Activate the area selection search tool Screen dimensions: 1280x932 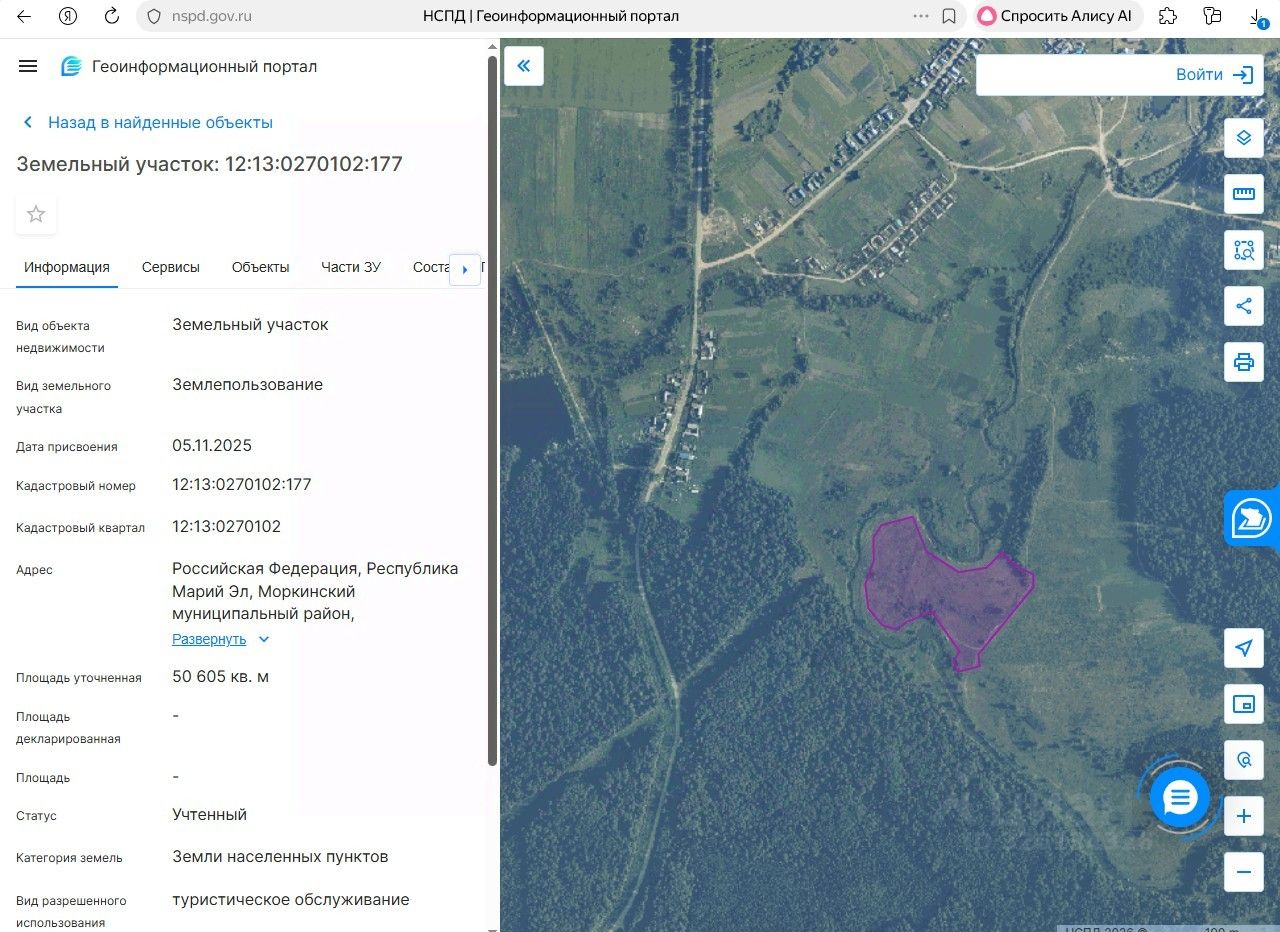click(x=1244, y=250)
